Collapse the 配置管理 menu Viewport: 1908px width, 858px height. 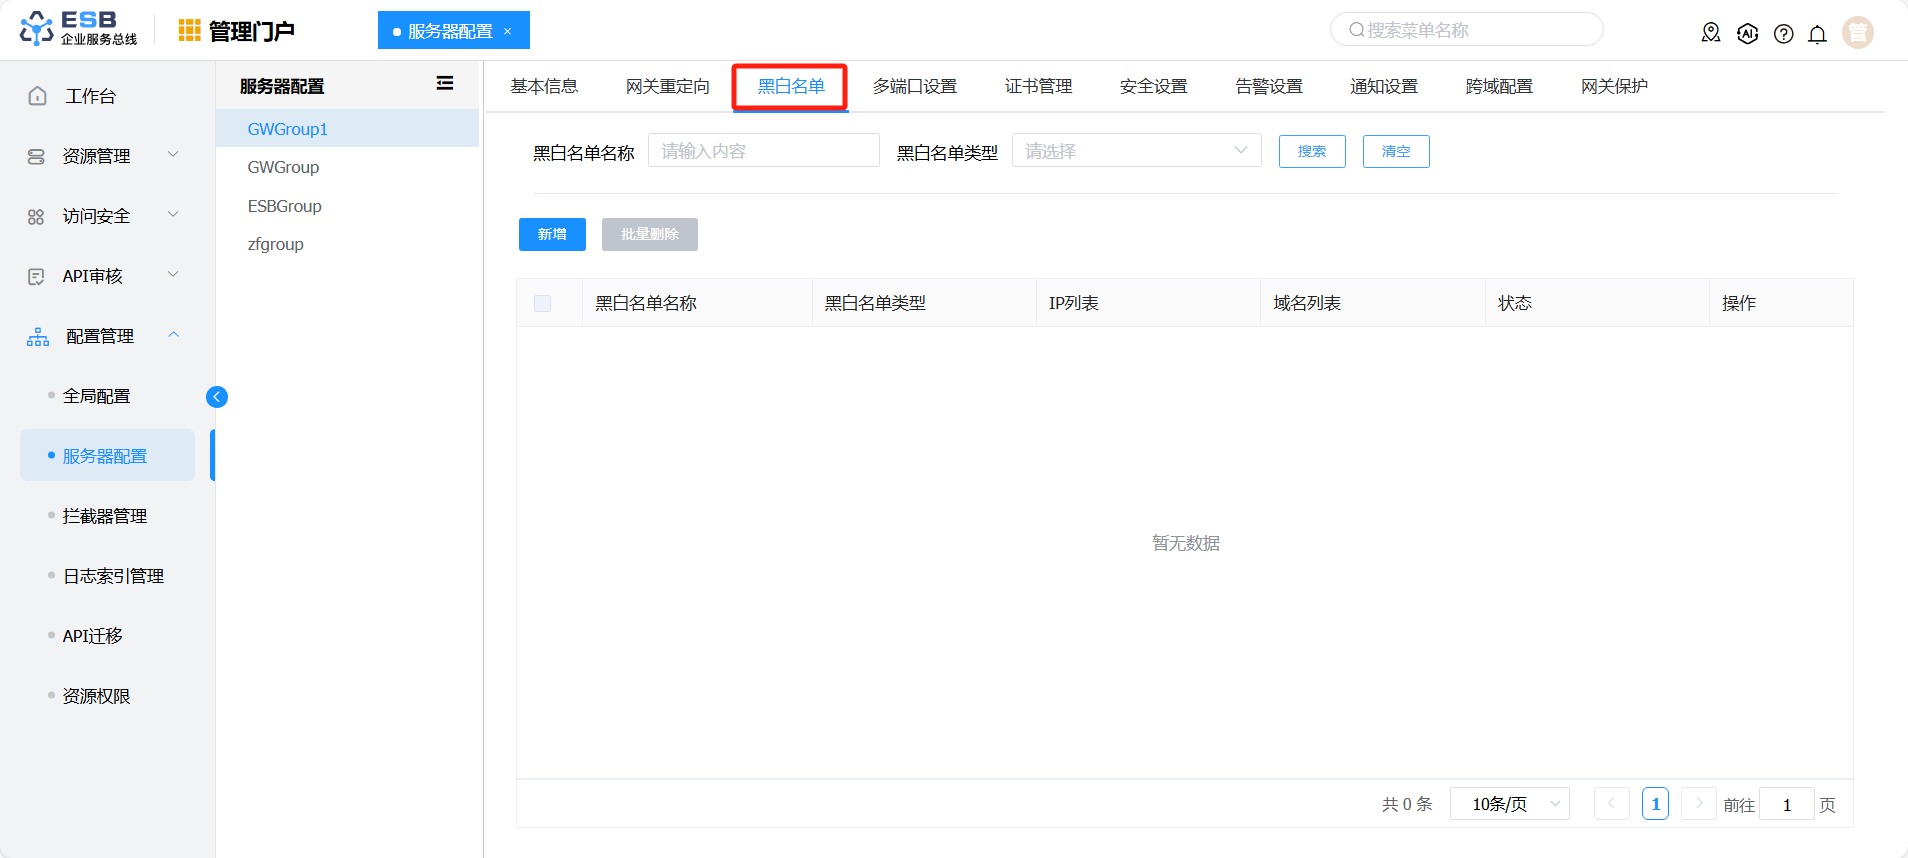104,336
